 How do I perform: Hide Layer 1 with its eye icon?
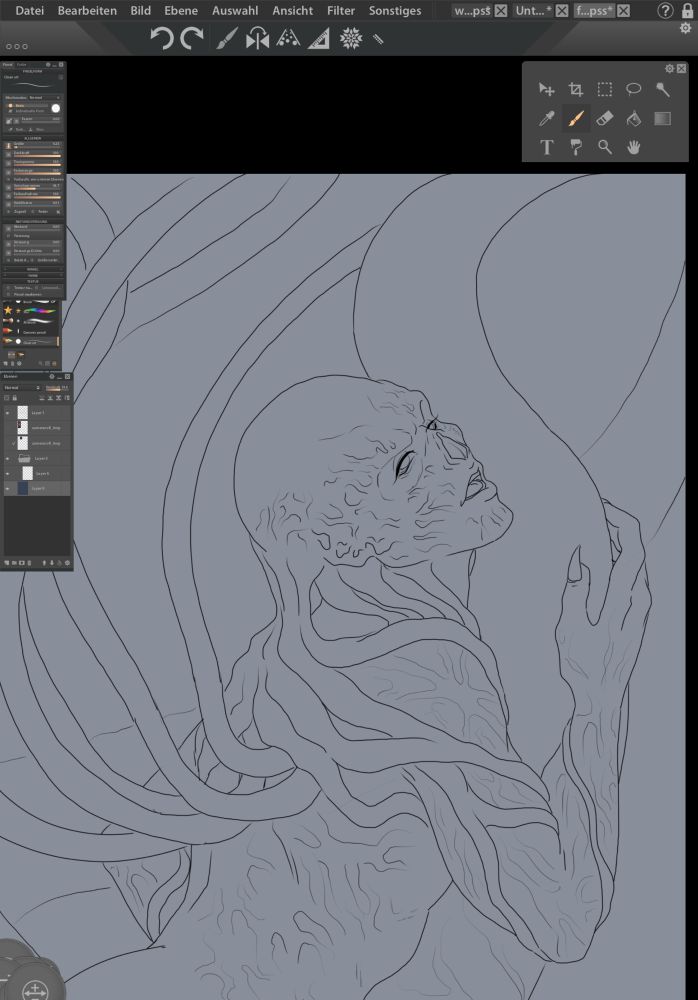[8, 413]
